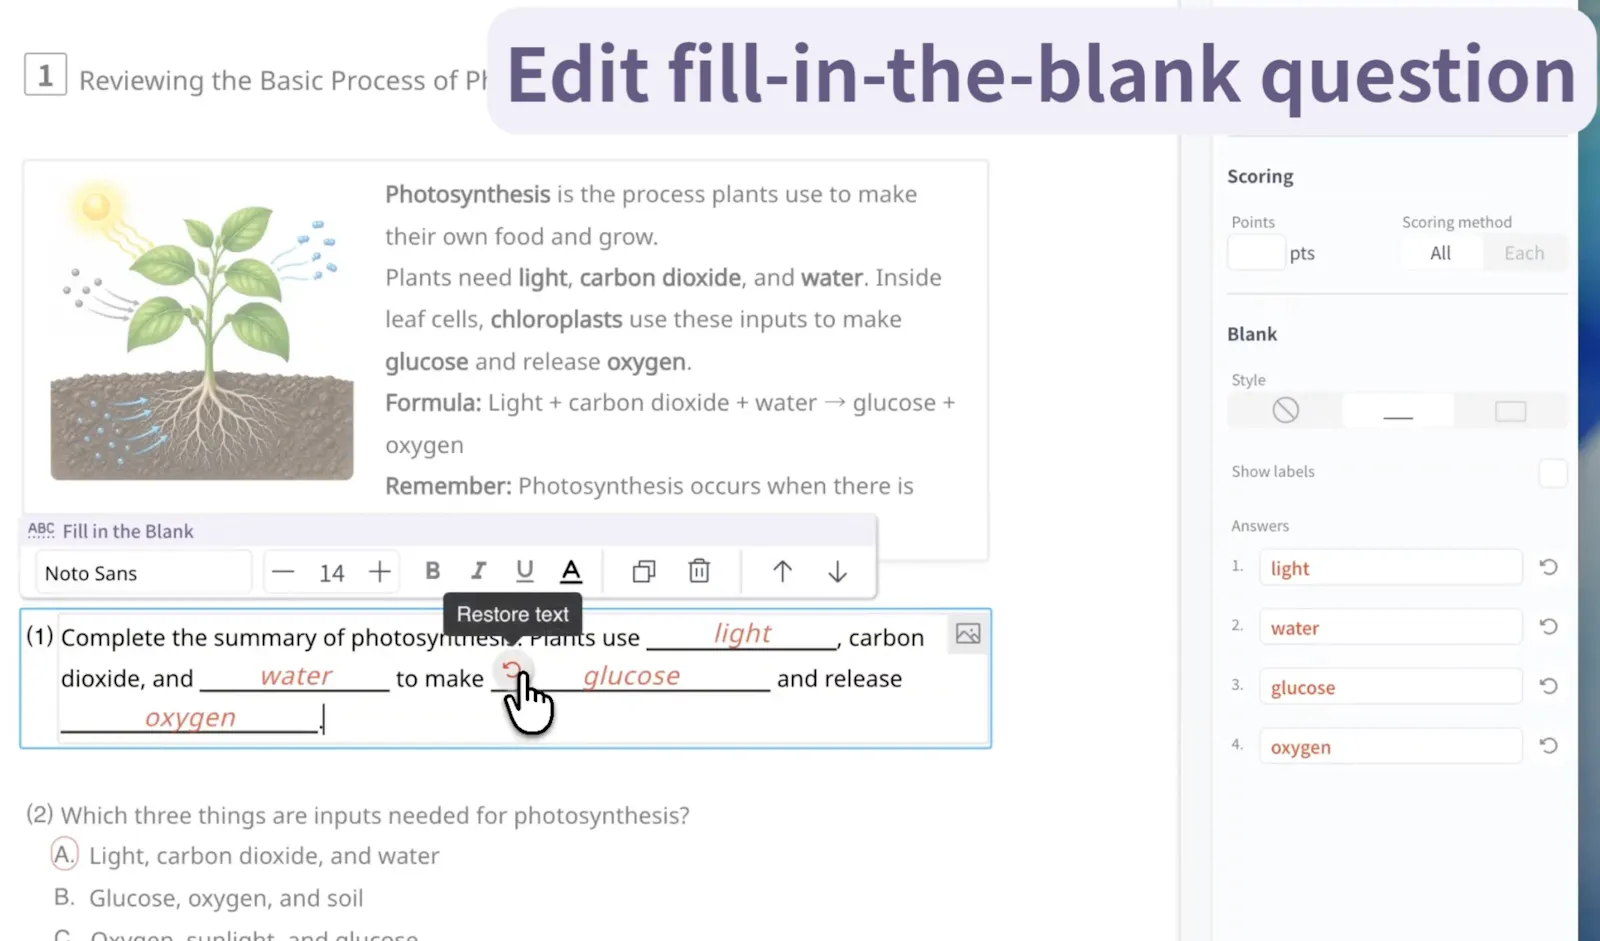The image size is (1600, 941).
Task: Click the Restore text icon before glucose
Action: (512, 670)
